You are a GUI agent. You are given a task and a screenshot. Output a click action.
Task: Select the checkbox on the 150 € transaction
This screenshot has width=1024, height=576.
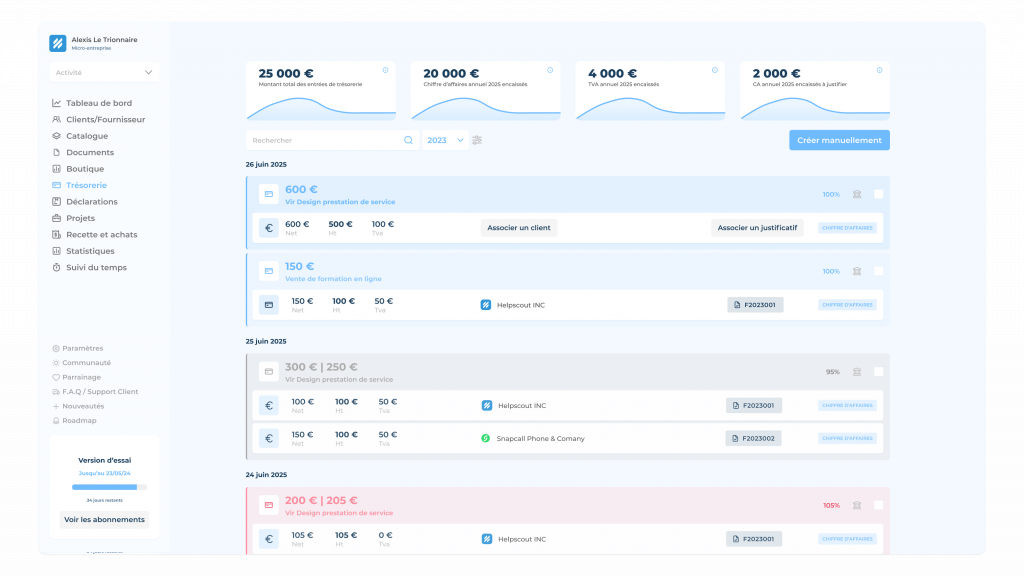878,271
